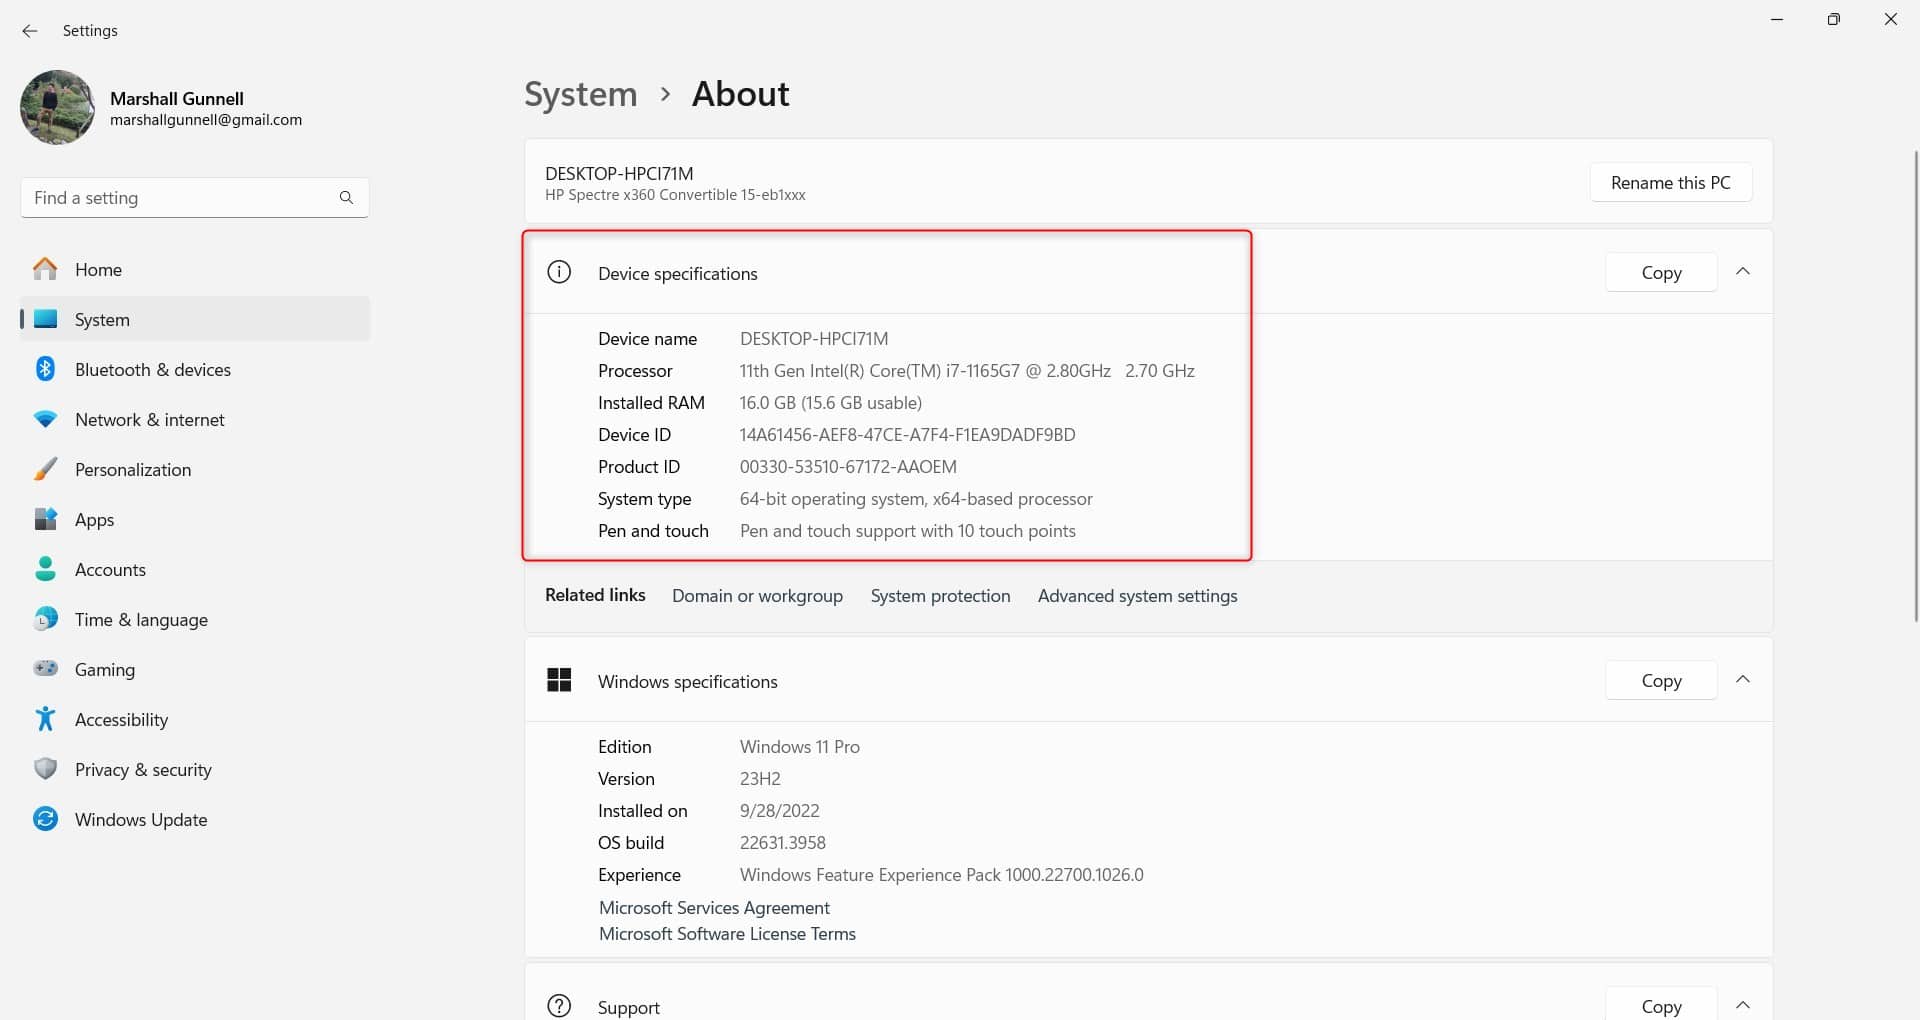Click the Bluetooth icon in the sidebar
1920x1020 pixels.
(45, 369)
